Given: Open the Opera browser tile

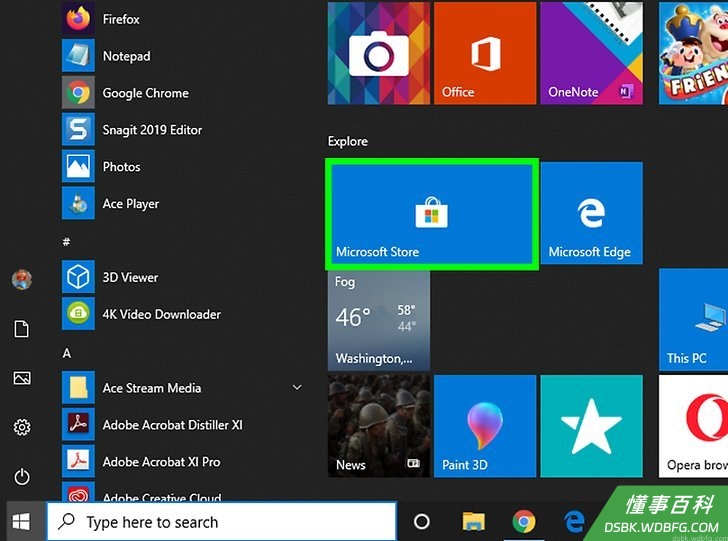Looking at the screenshot, I should 693,426.
